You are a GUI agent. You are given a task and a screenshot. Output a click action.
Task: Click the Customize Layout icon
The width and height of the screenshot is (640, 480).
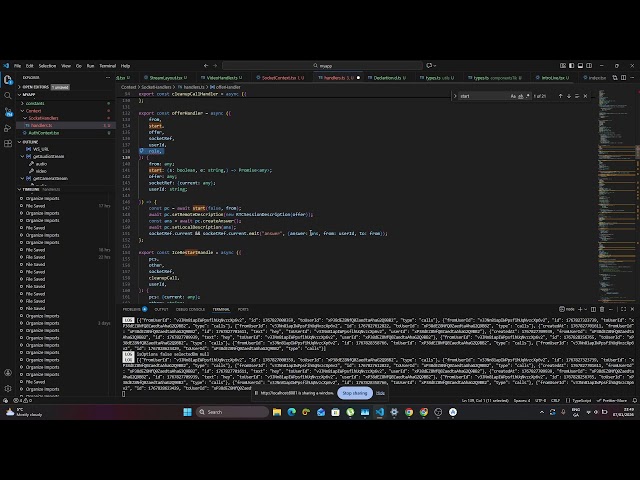point(563,65)
